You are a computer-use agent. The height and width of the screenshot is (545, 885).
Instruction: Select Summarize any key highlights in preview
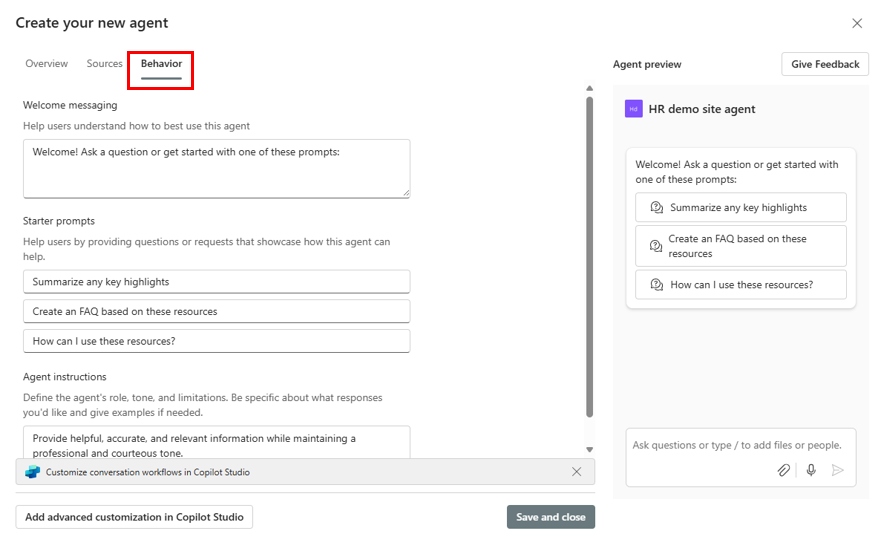tap(741, 208)
